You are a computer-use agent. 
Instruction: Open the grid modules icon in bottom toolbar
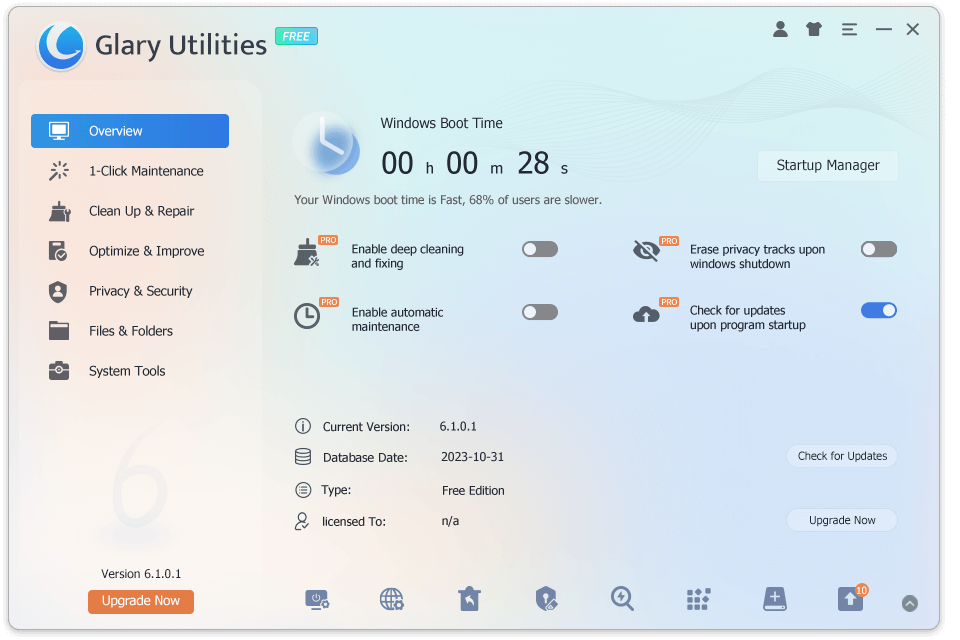coord(698,598)
